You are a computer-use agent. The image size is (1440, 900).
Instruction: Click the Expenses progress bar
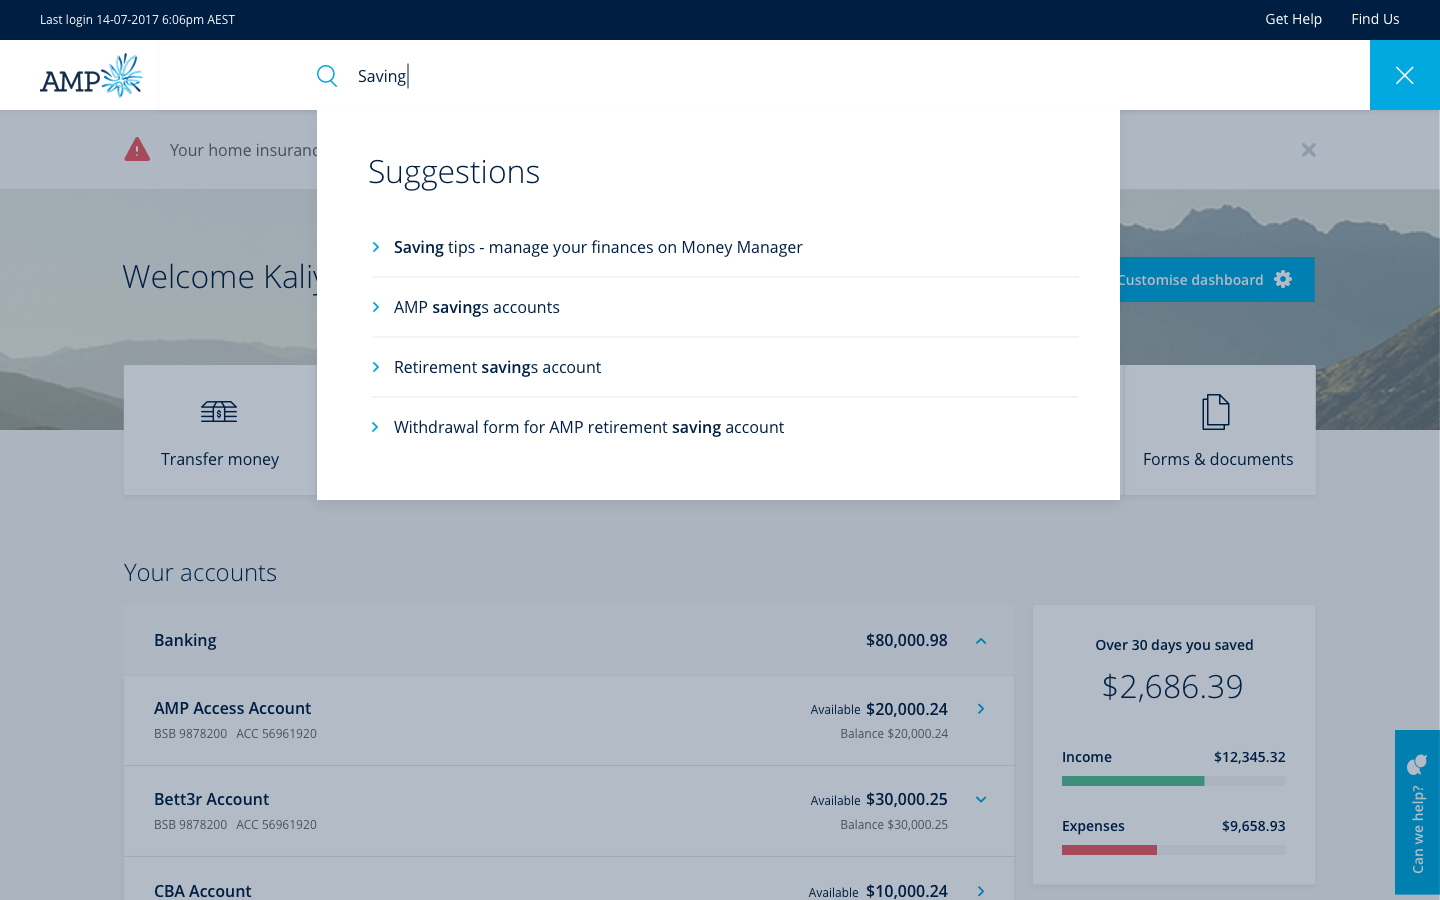pyautogui.click(x=1174, y=850)
